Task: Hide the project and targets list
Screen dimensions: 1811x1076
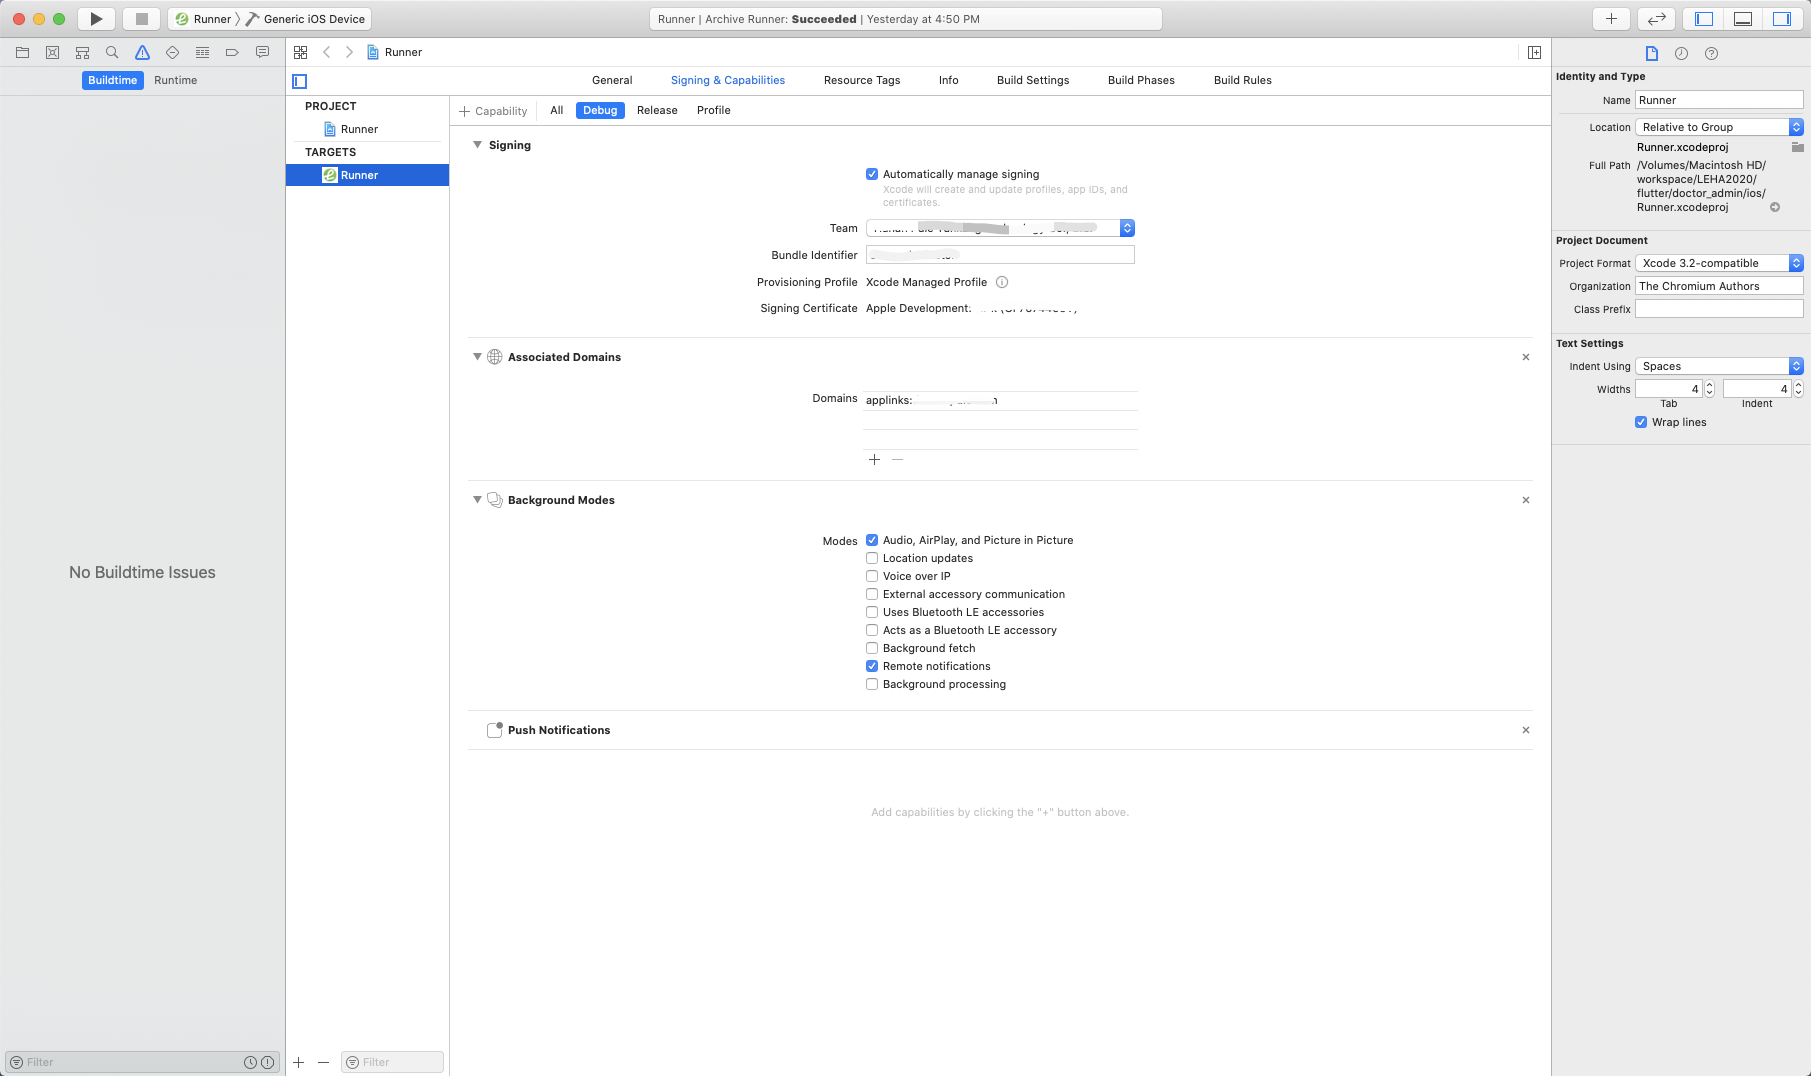Action: pos(299,81)
